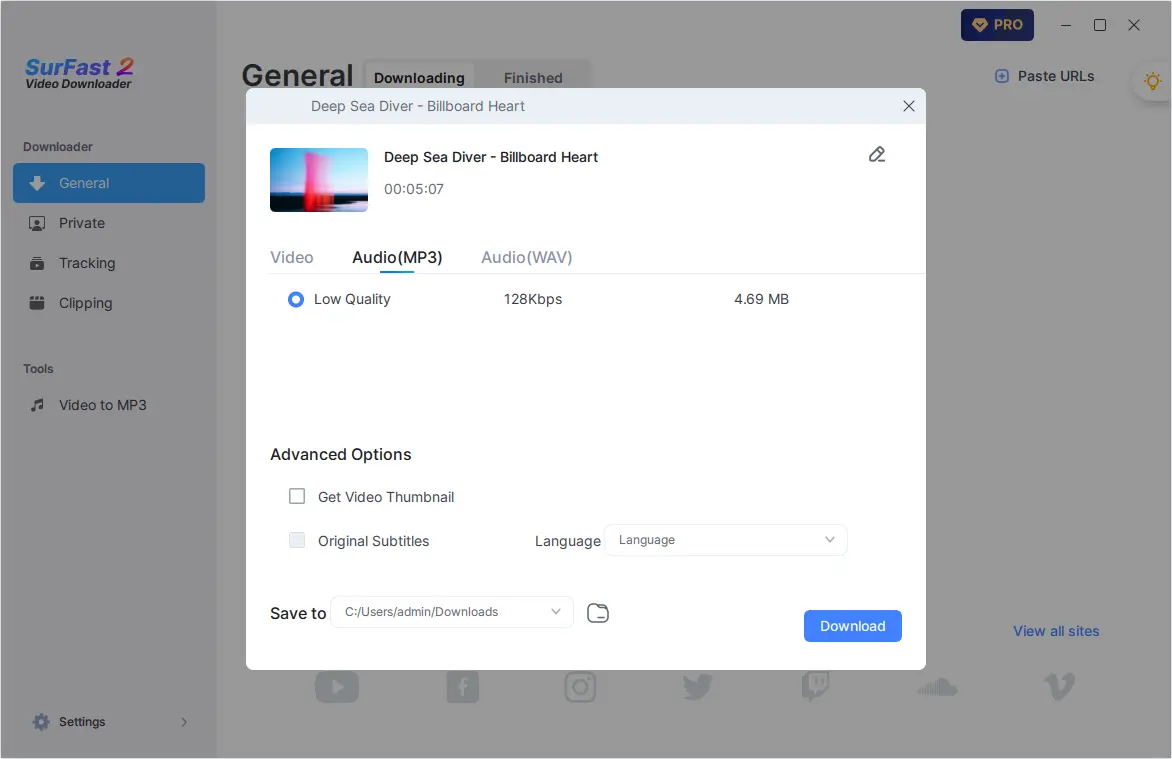Click the blue Download button
The image size is (1172, 759).
853,626
